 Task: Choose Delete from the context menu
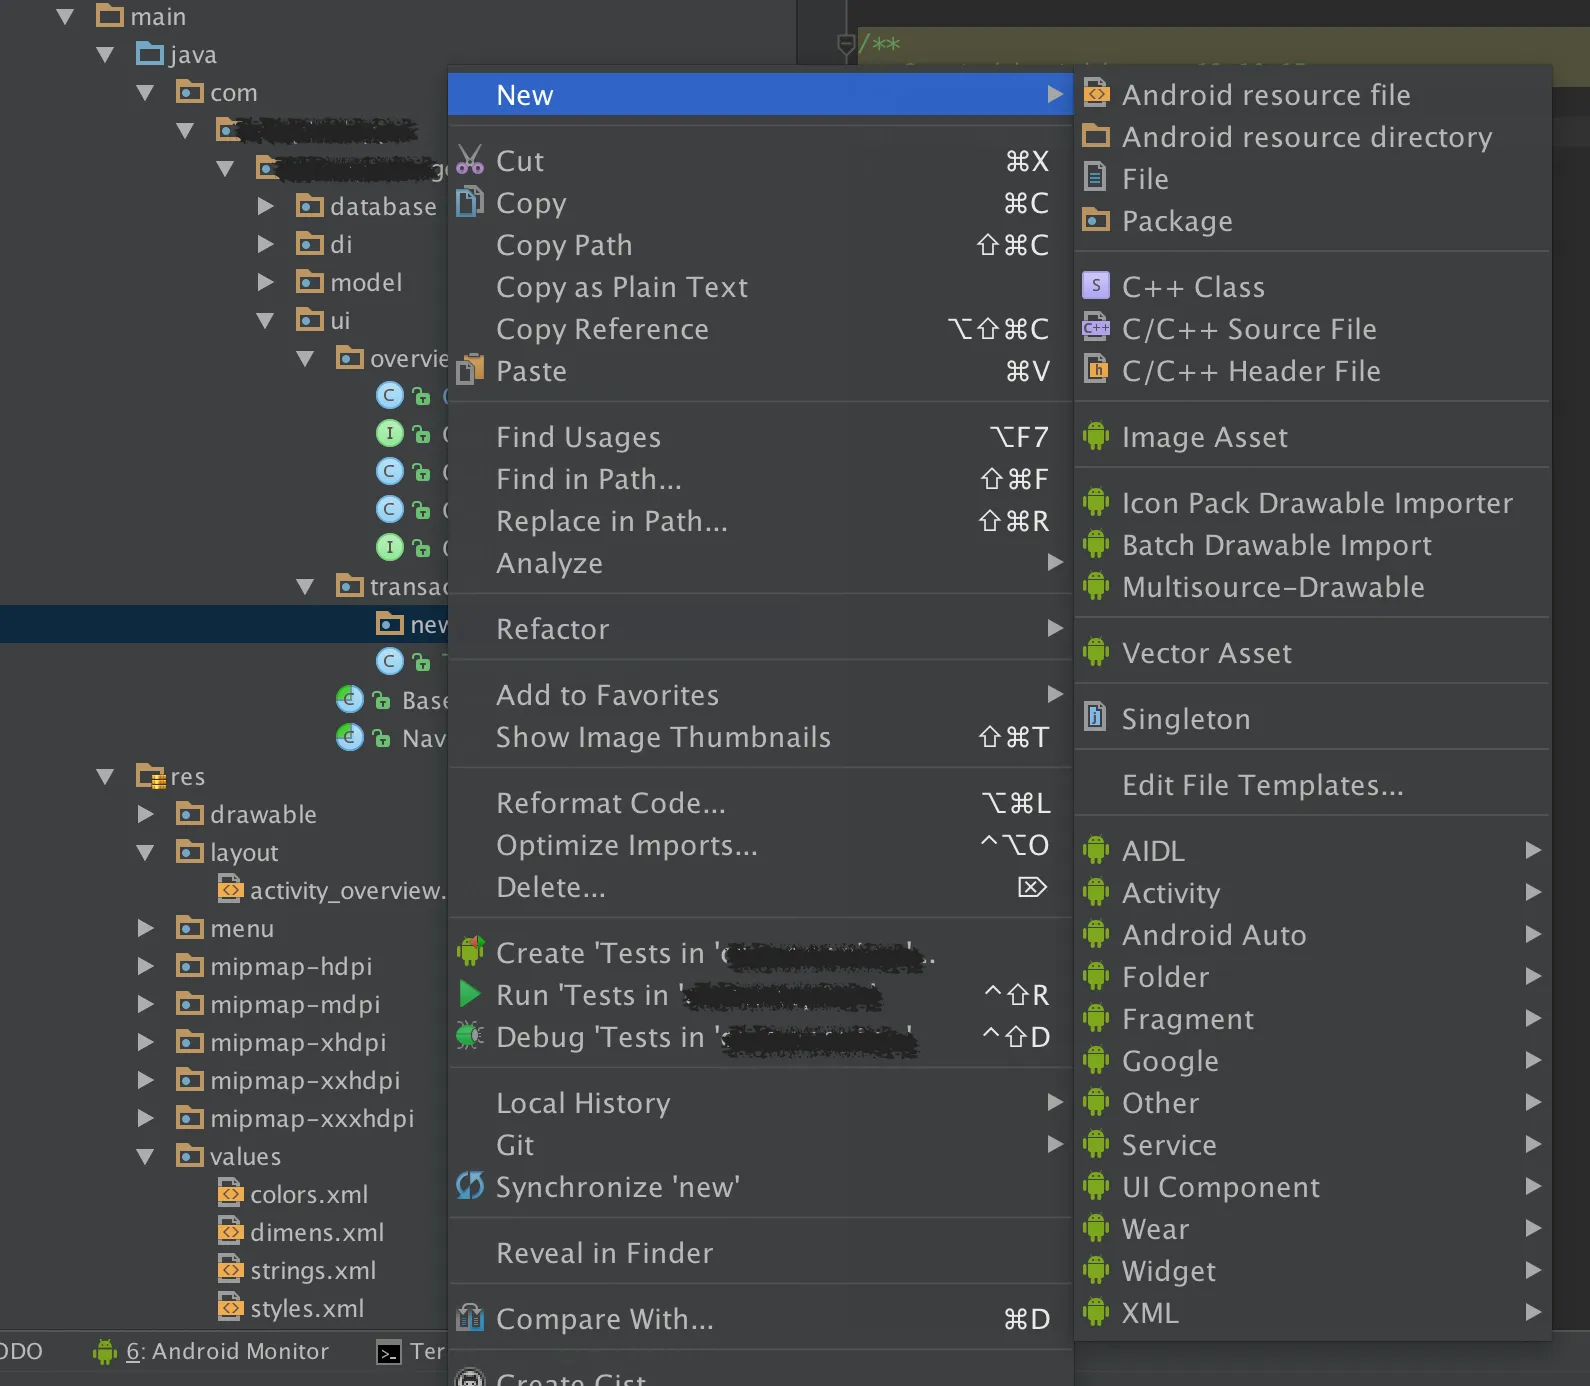[x=760, y=886]
